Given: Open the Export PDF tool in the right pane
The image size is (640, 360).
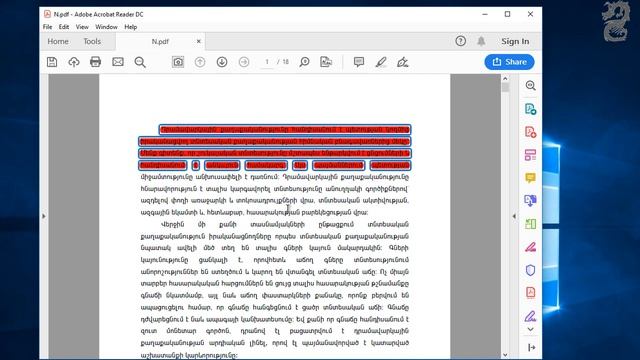Looking at the screenshot, I should click(x=531, y=109).
